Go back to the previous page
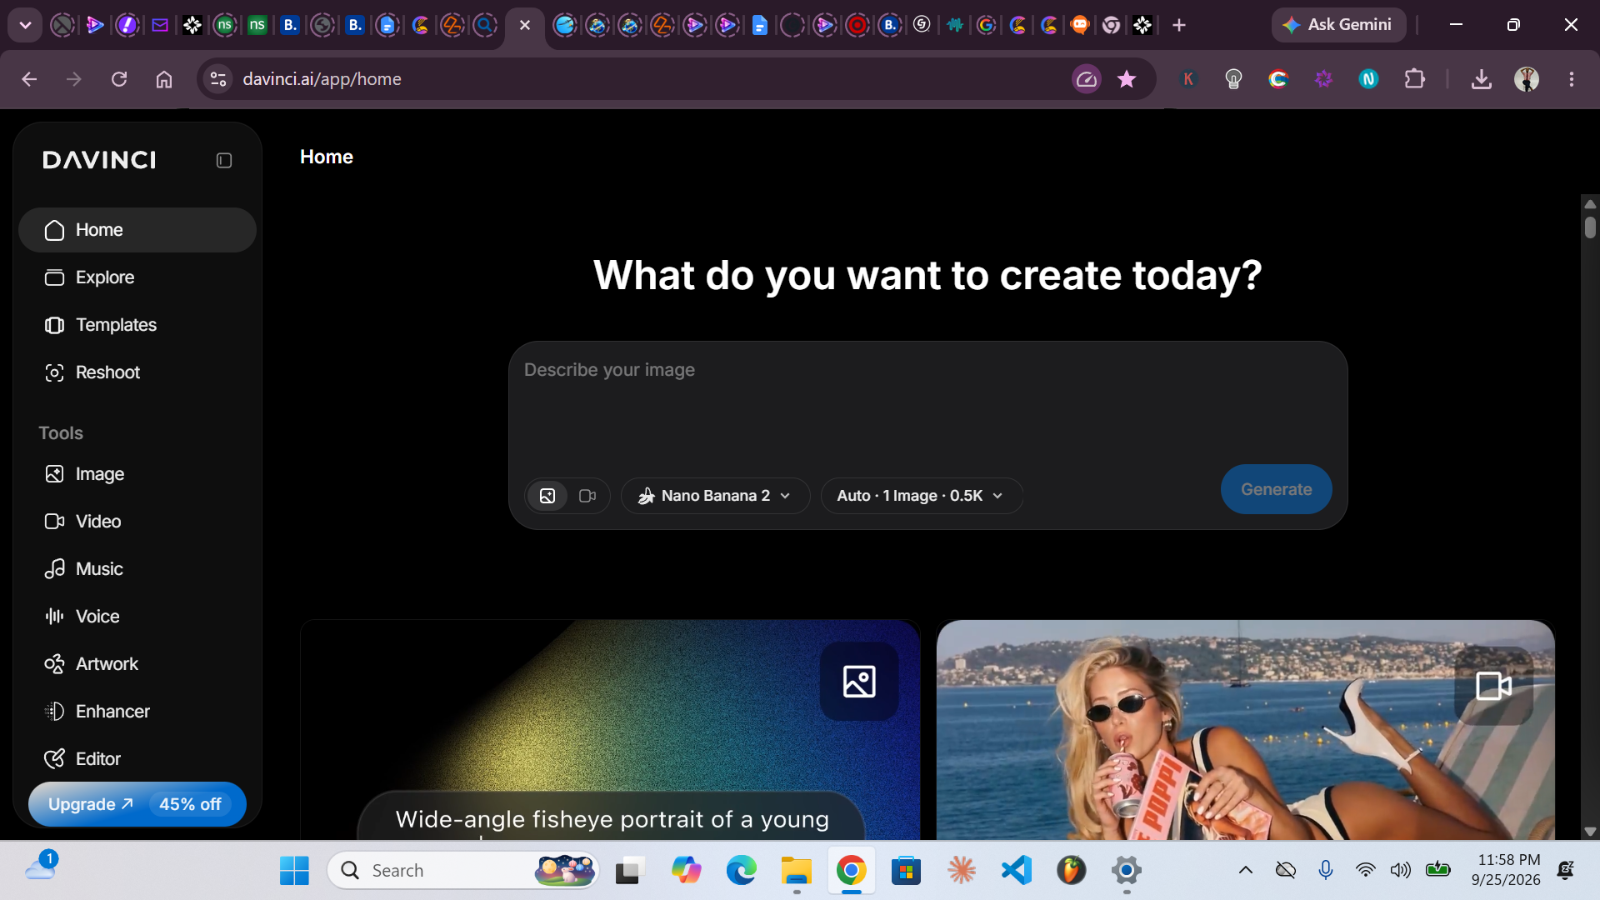1600x900 pixels. (x=29, y=79)
